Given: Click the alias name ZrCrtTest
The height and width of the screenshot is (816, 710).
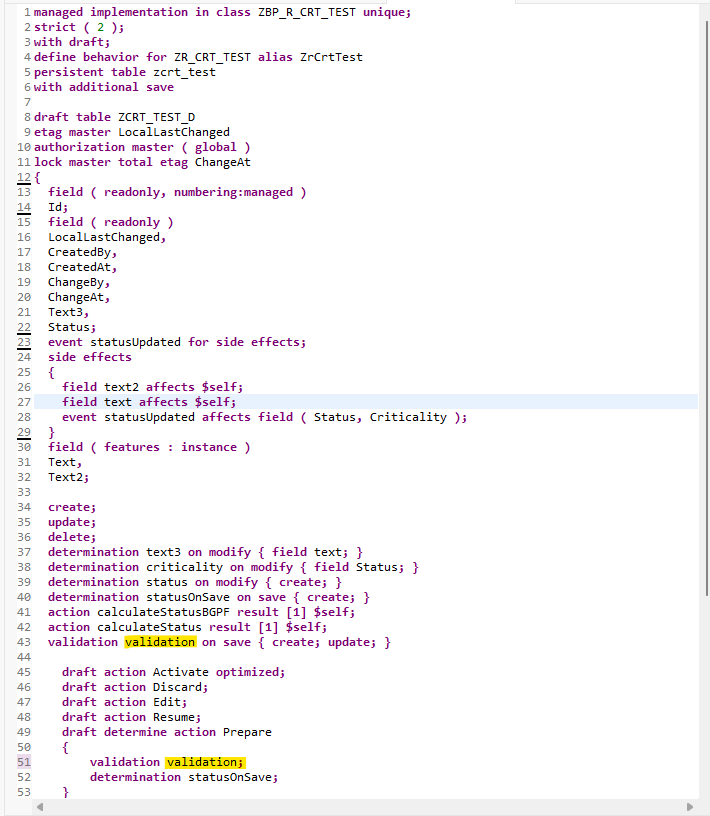Looking at the screenshot, I should (331, 57).
